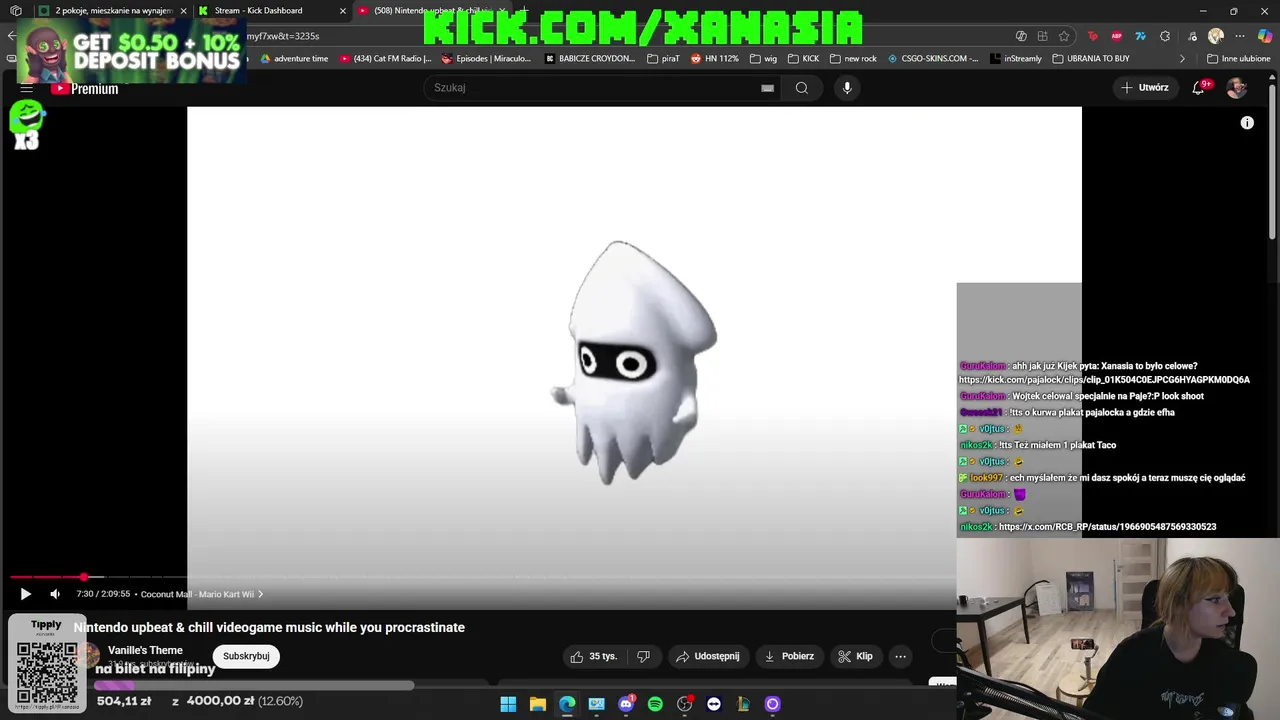
Task: Open YouTube notifications bell
Action: [x=1199, y=88]
